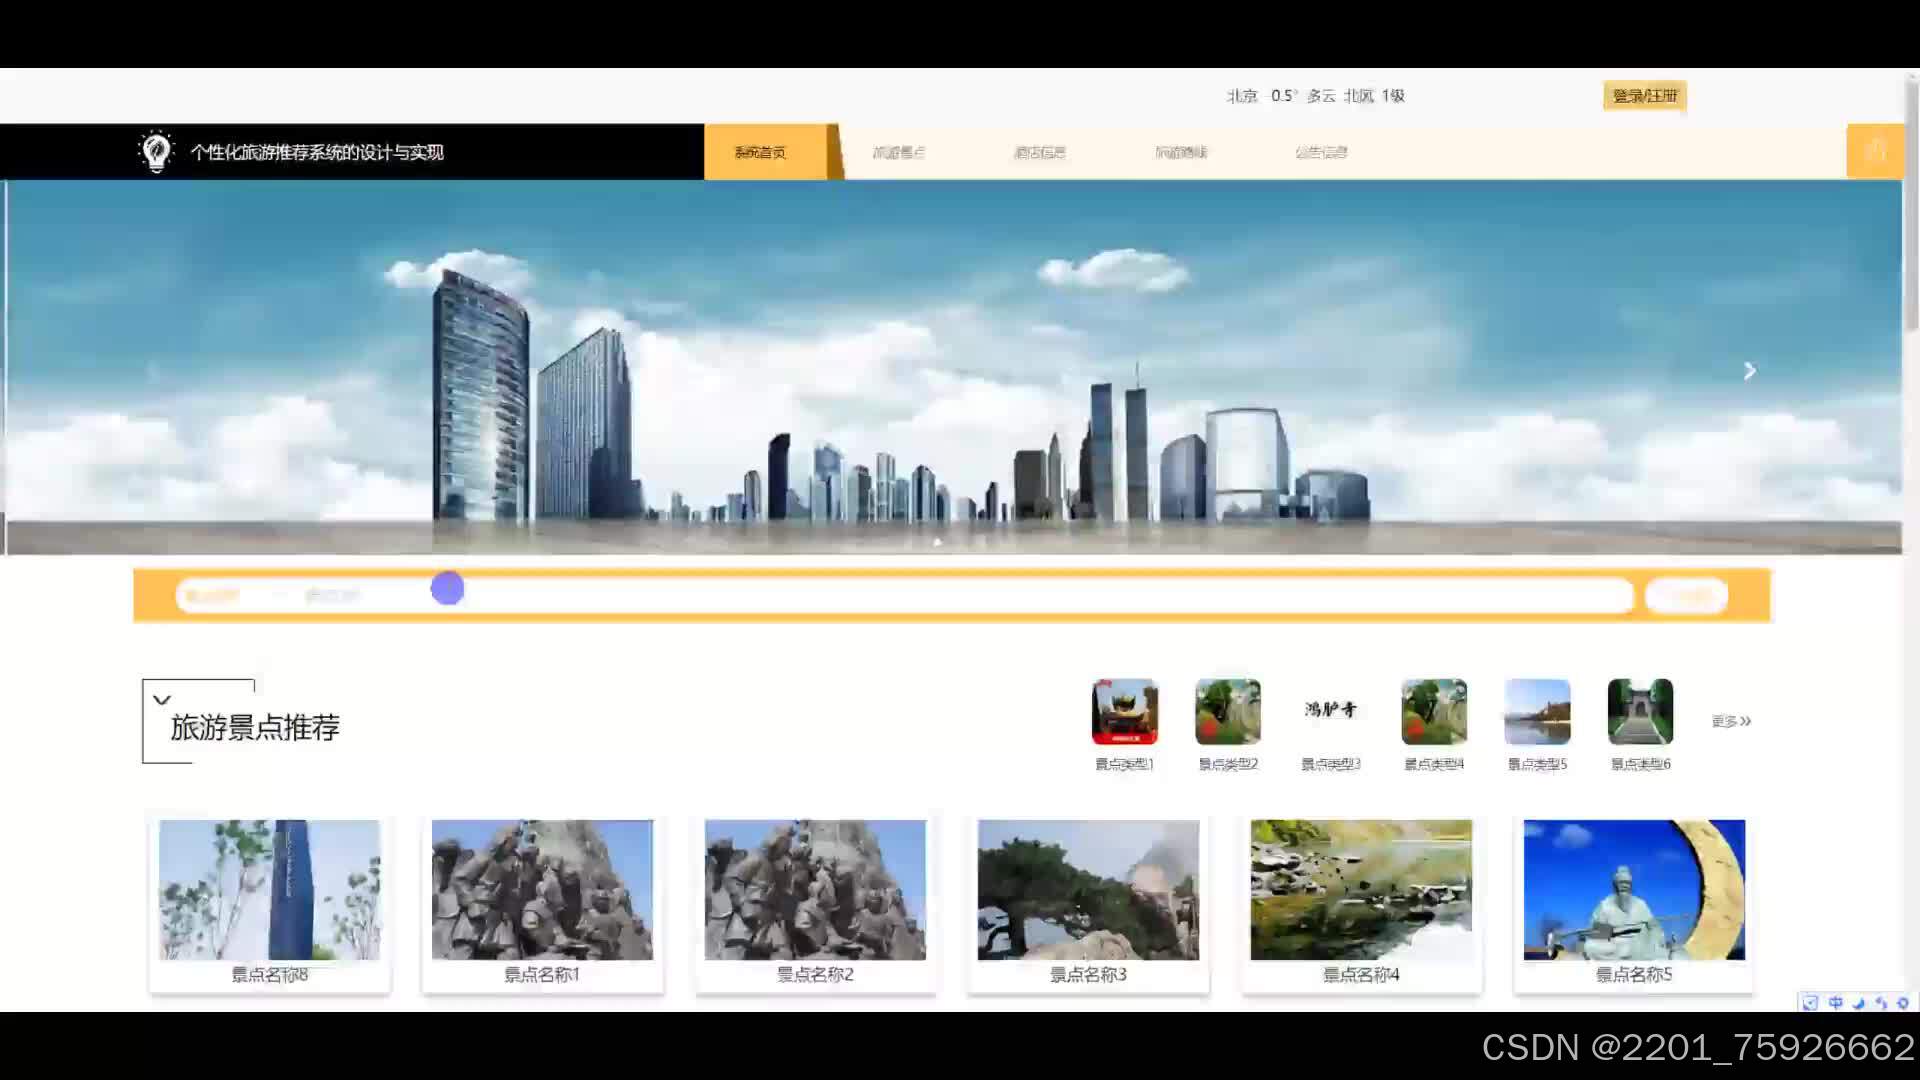Select the 景点类型6 category icon

1640,712
